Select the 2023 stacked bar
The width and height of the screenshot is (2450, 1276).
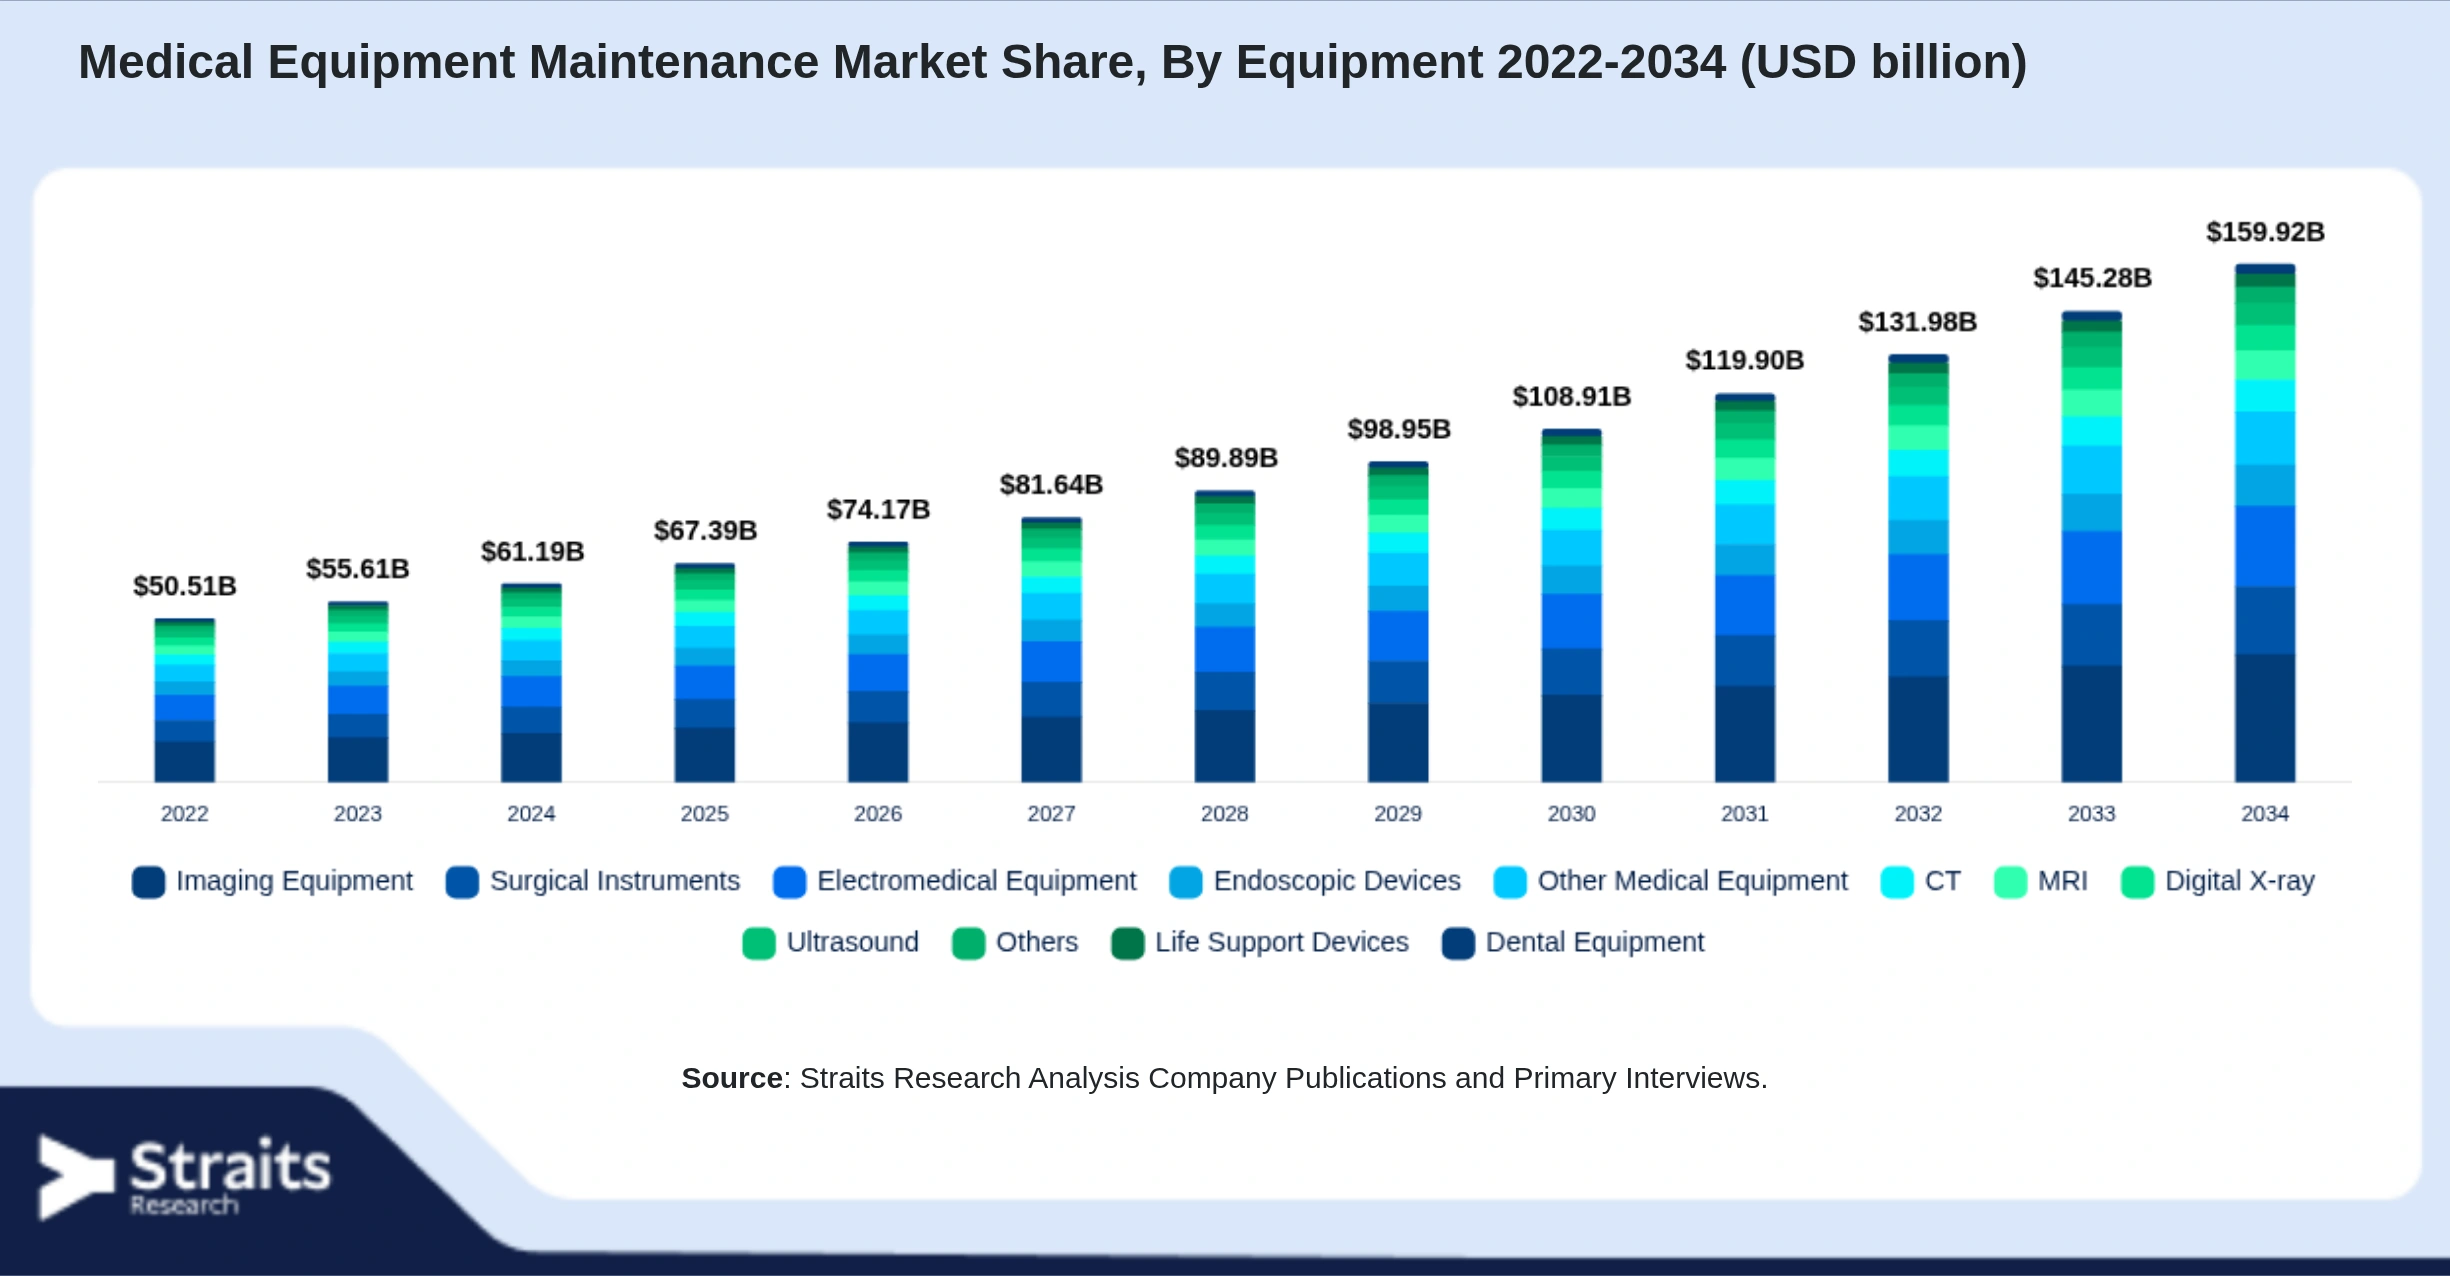coord(358,692)
